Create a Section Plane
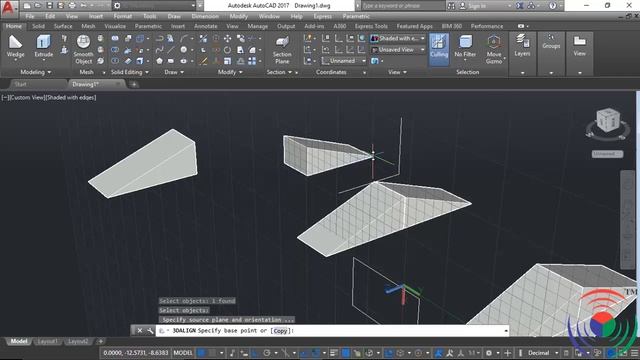The height and width of the screenshot is (360, 640). pyautogui.click(x=282, y=49)
